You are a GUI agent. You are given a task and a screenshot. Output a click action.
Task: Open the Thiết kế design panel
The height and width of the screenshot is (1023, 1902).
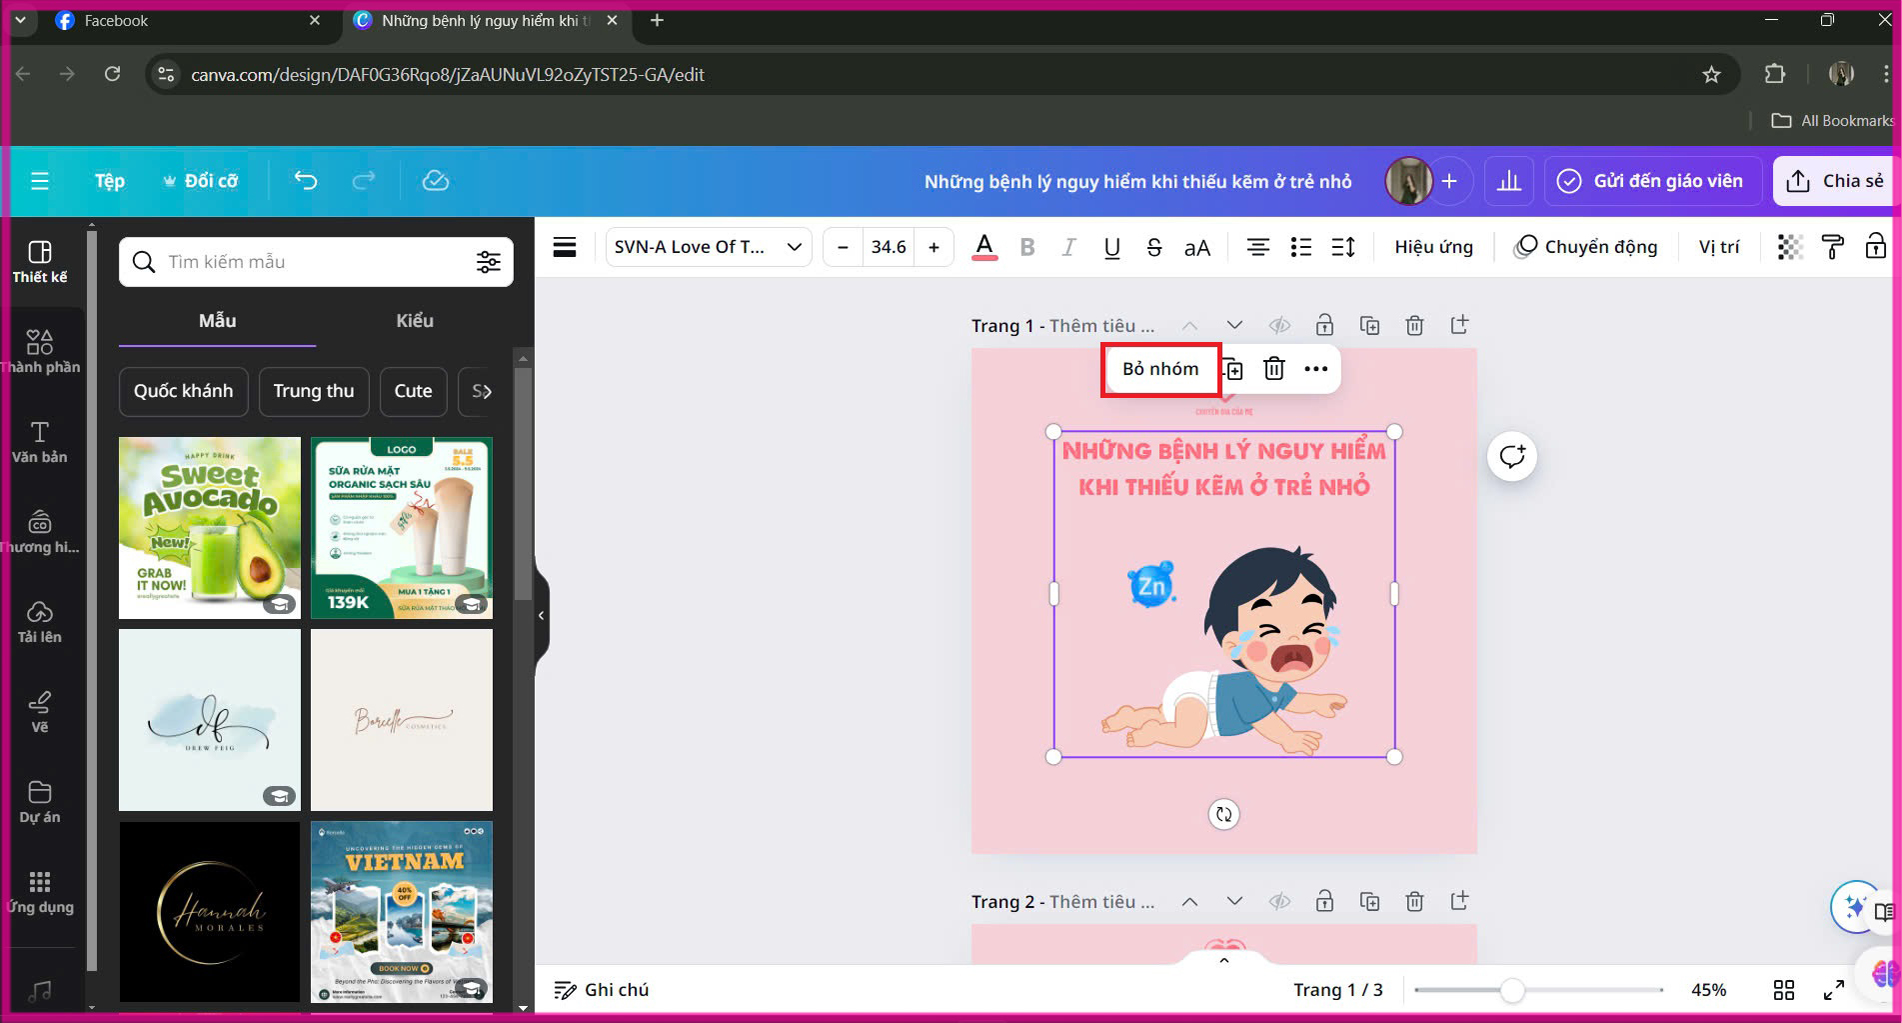click(40, 261)
